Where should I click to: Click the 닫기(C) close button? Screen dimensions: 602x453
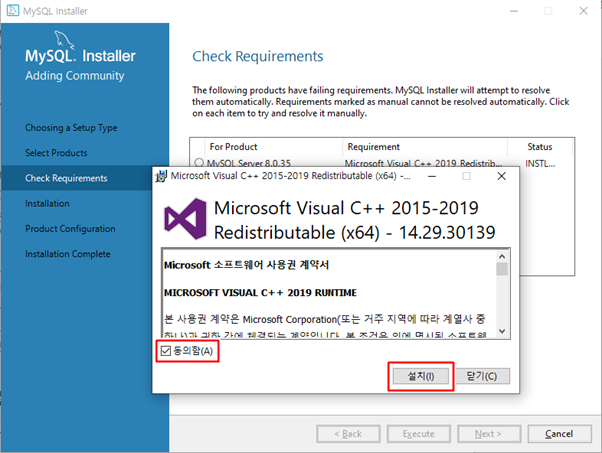click(x=482, y=376)
